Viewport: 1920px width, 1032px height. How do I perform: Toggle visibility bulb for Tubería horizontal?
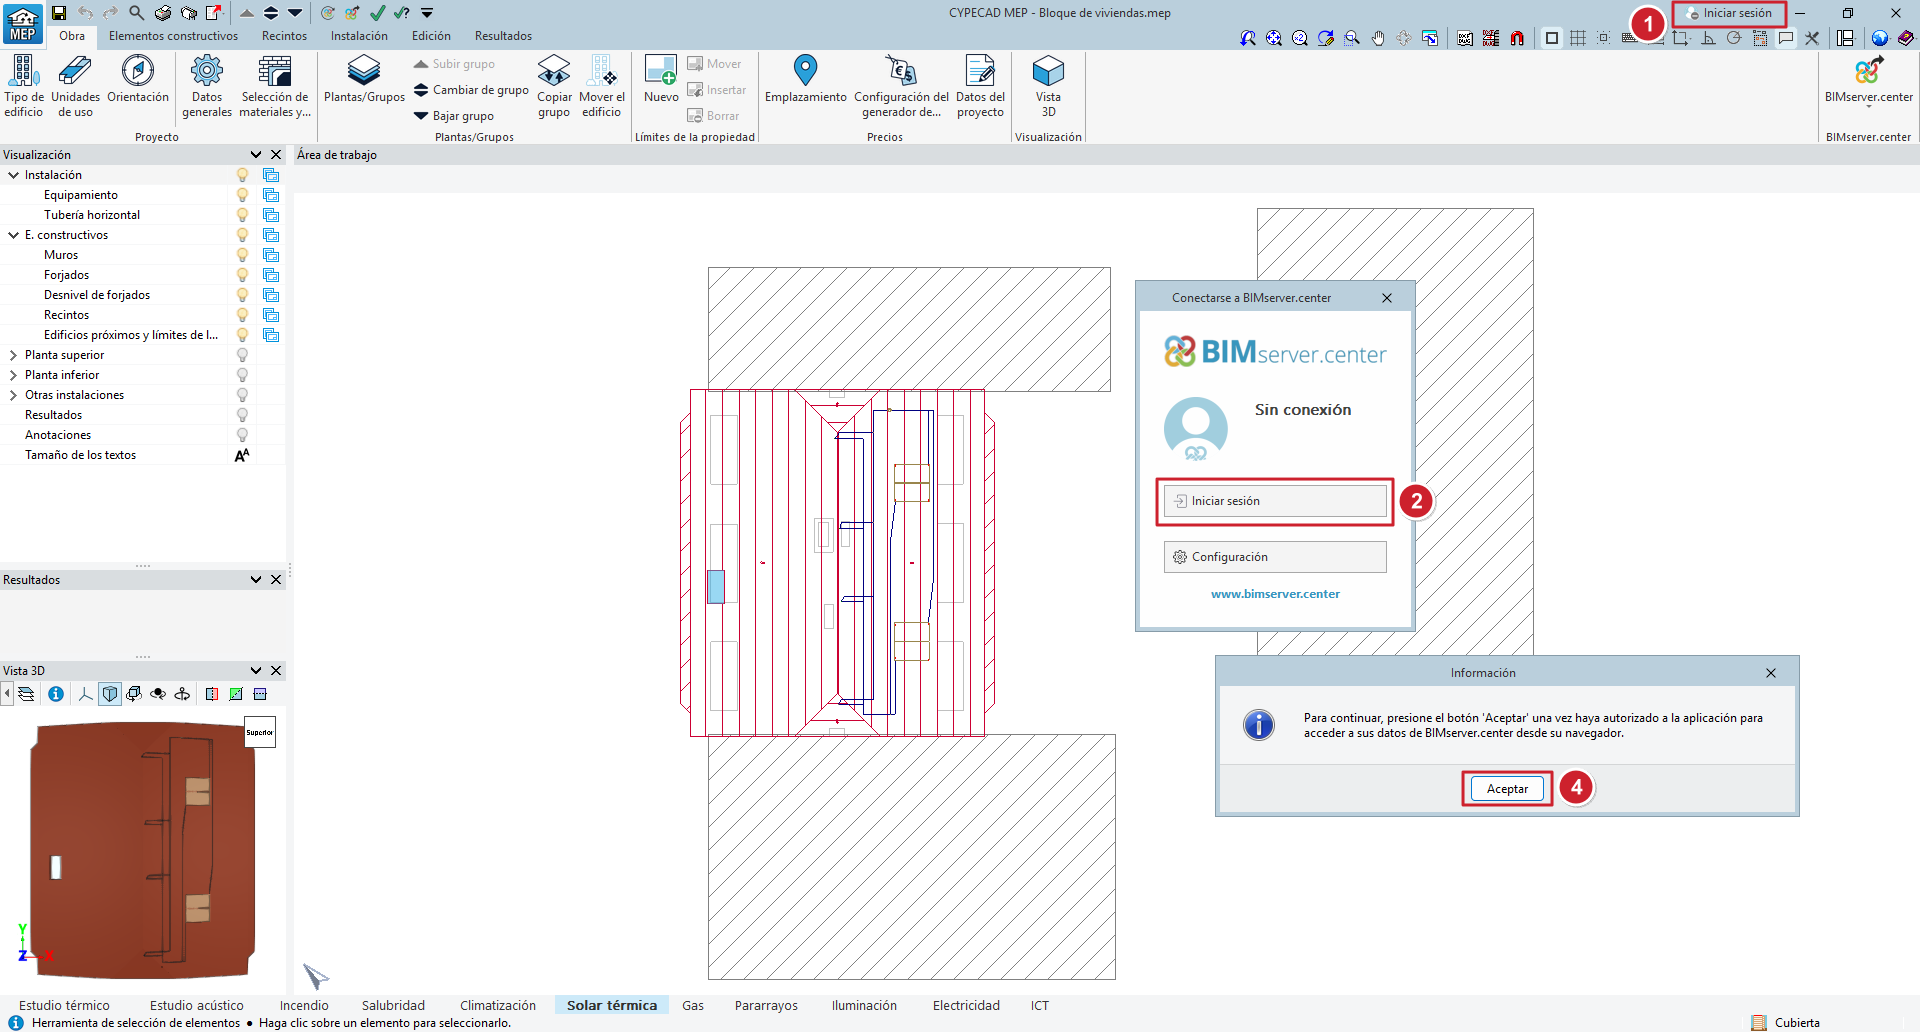[242, 215]
